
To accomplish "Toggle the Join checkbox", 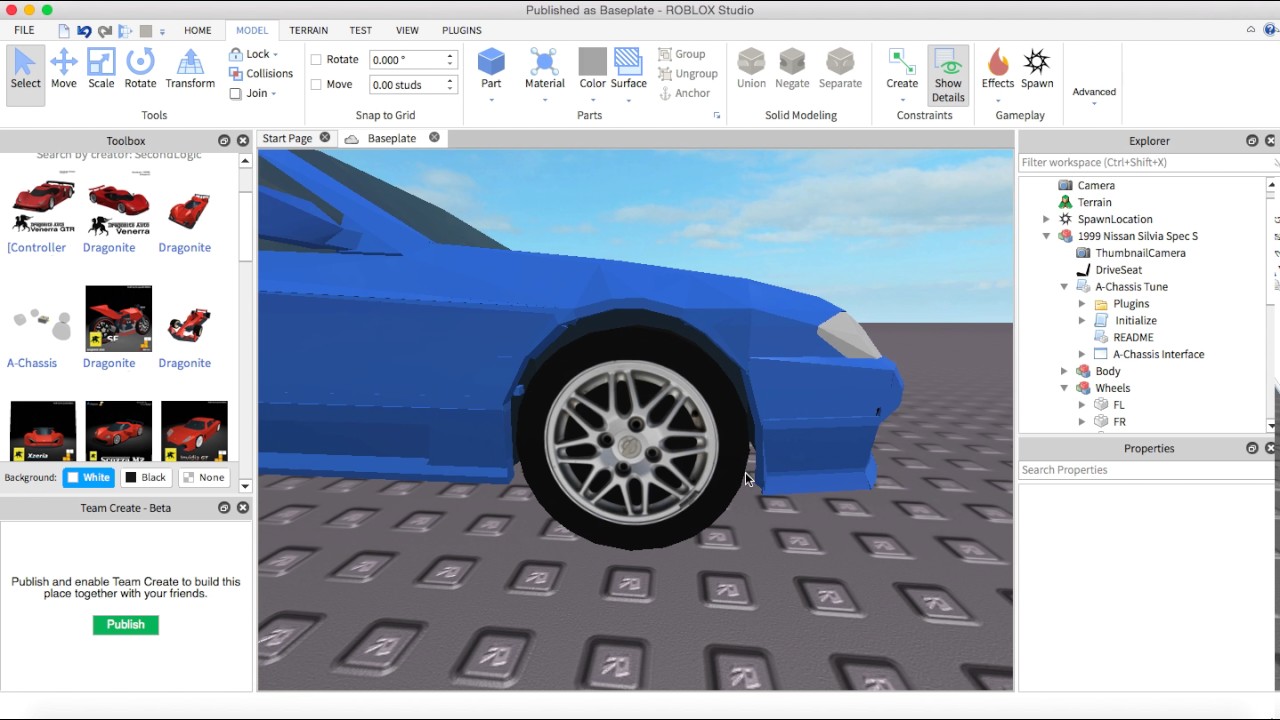I will point(235,94).
